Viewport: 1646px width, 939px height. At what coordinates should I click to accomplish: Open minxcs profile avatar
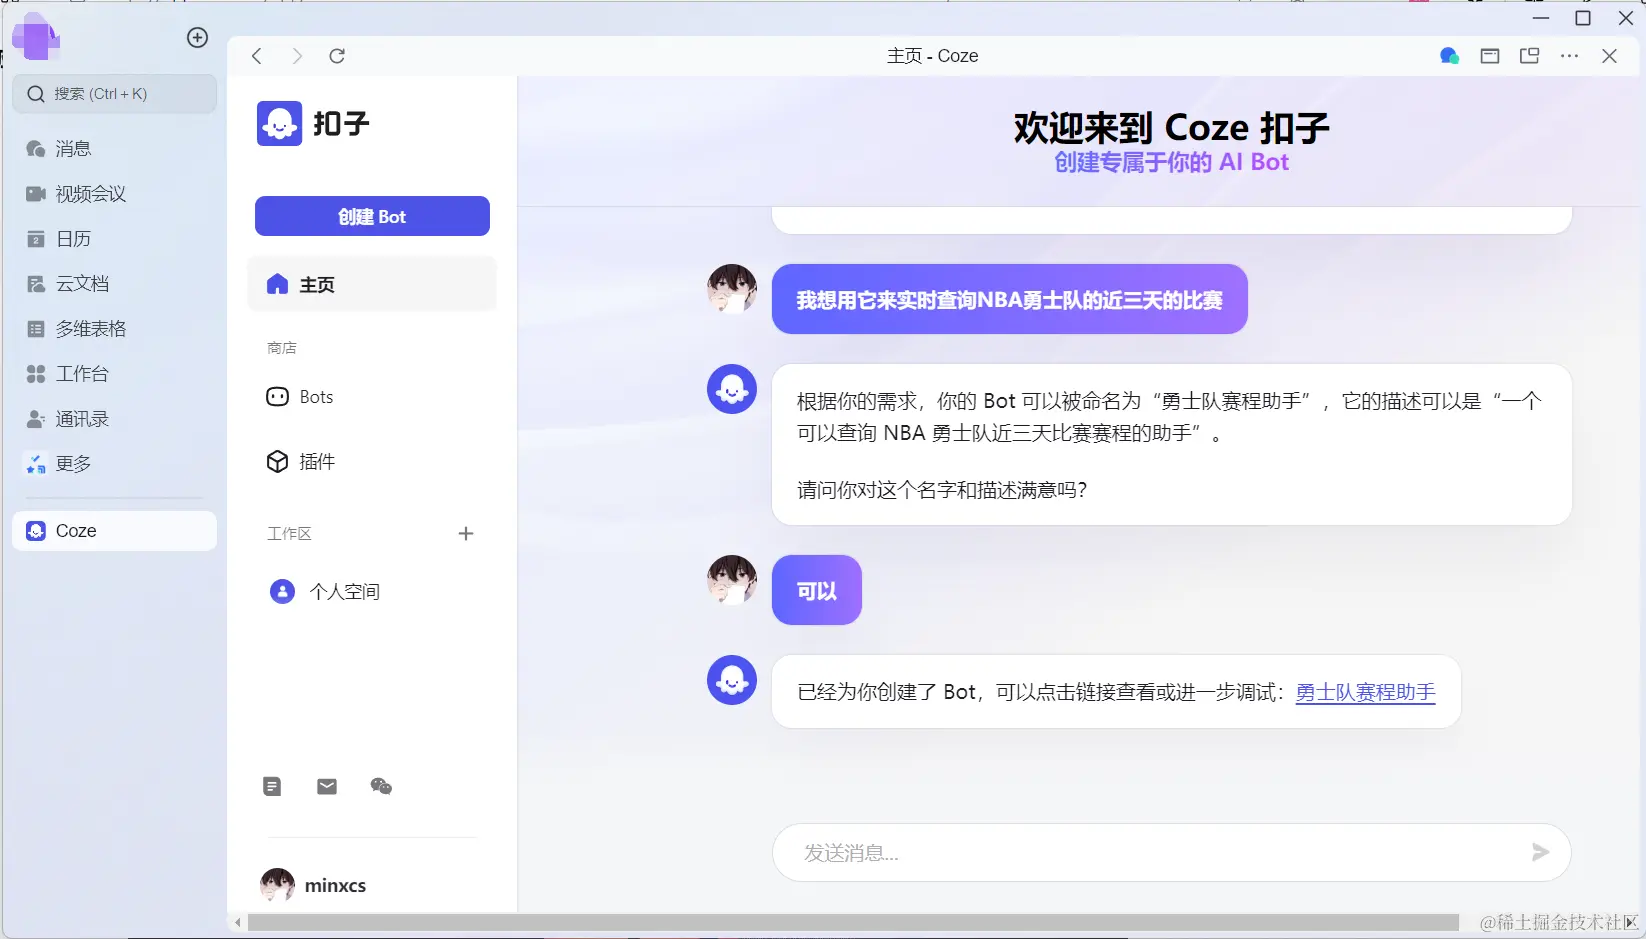point(278,885)
